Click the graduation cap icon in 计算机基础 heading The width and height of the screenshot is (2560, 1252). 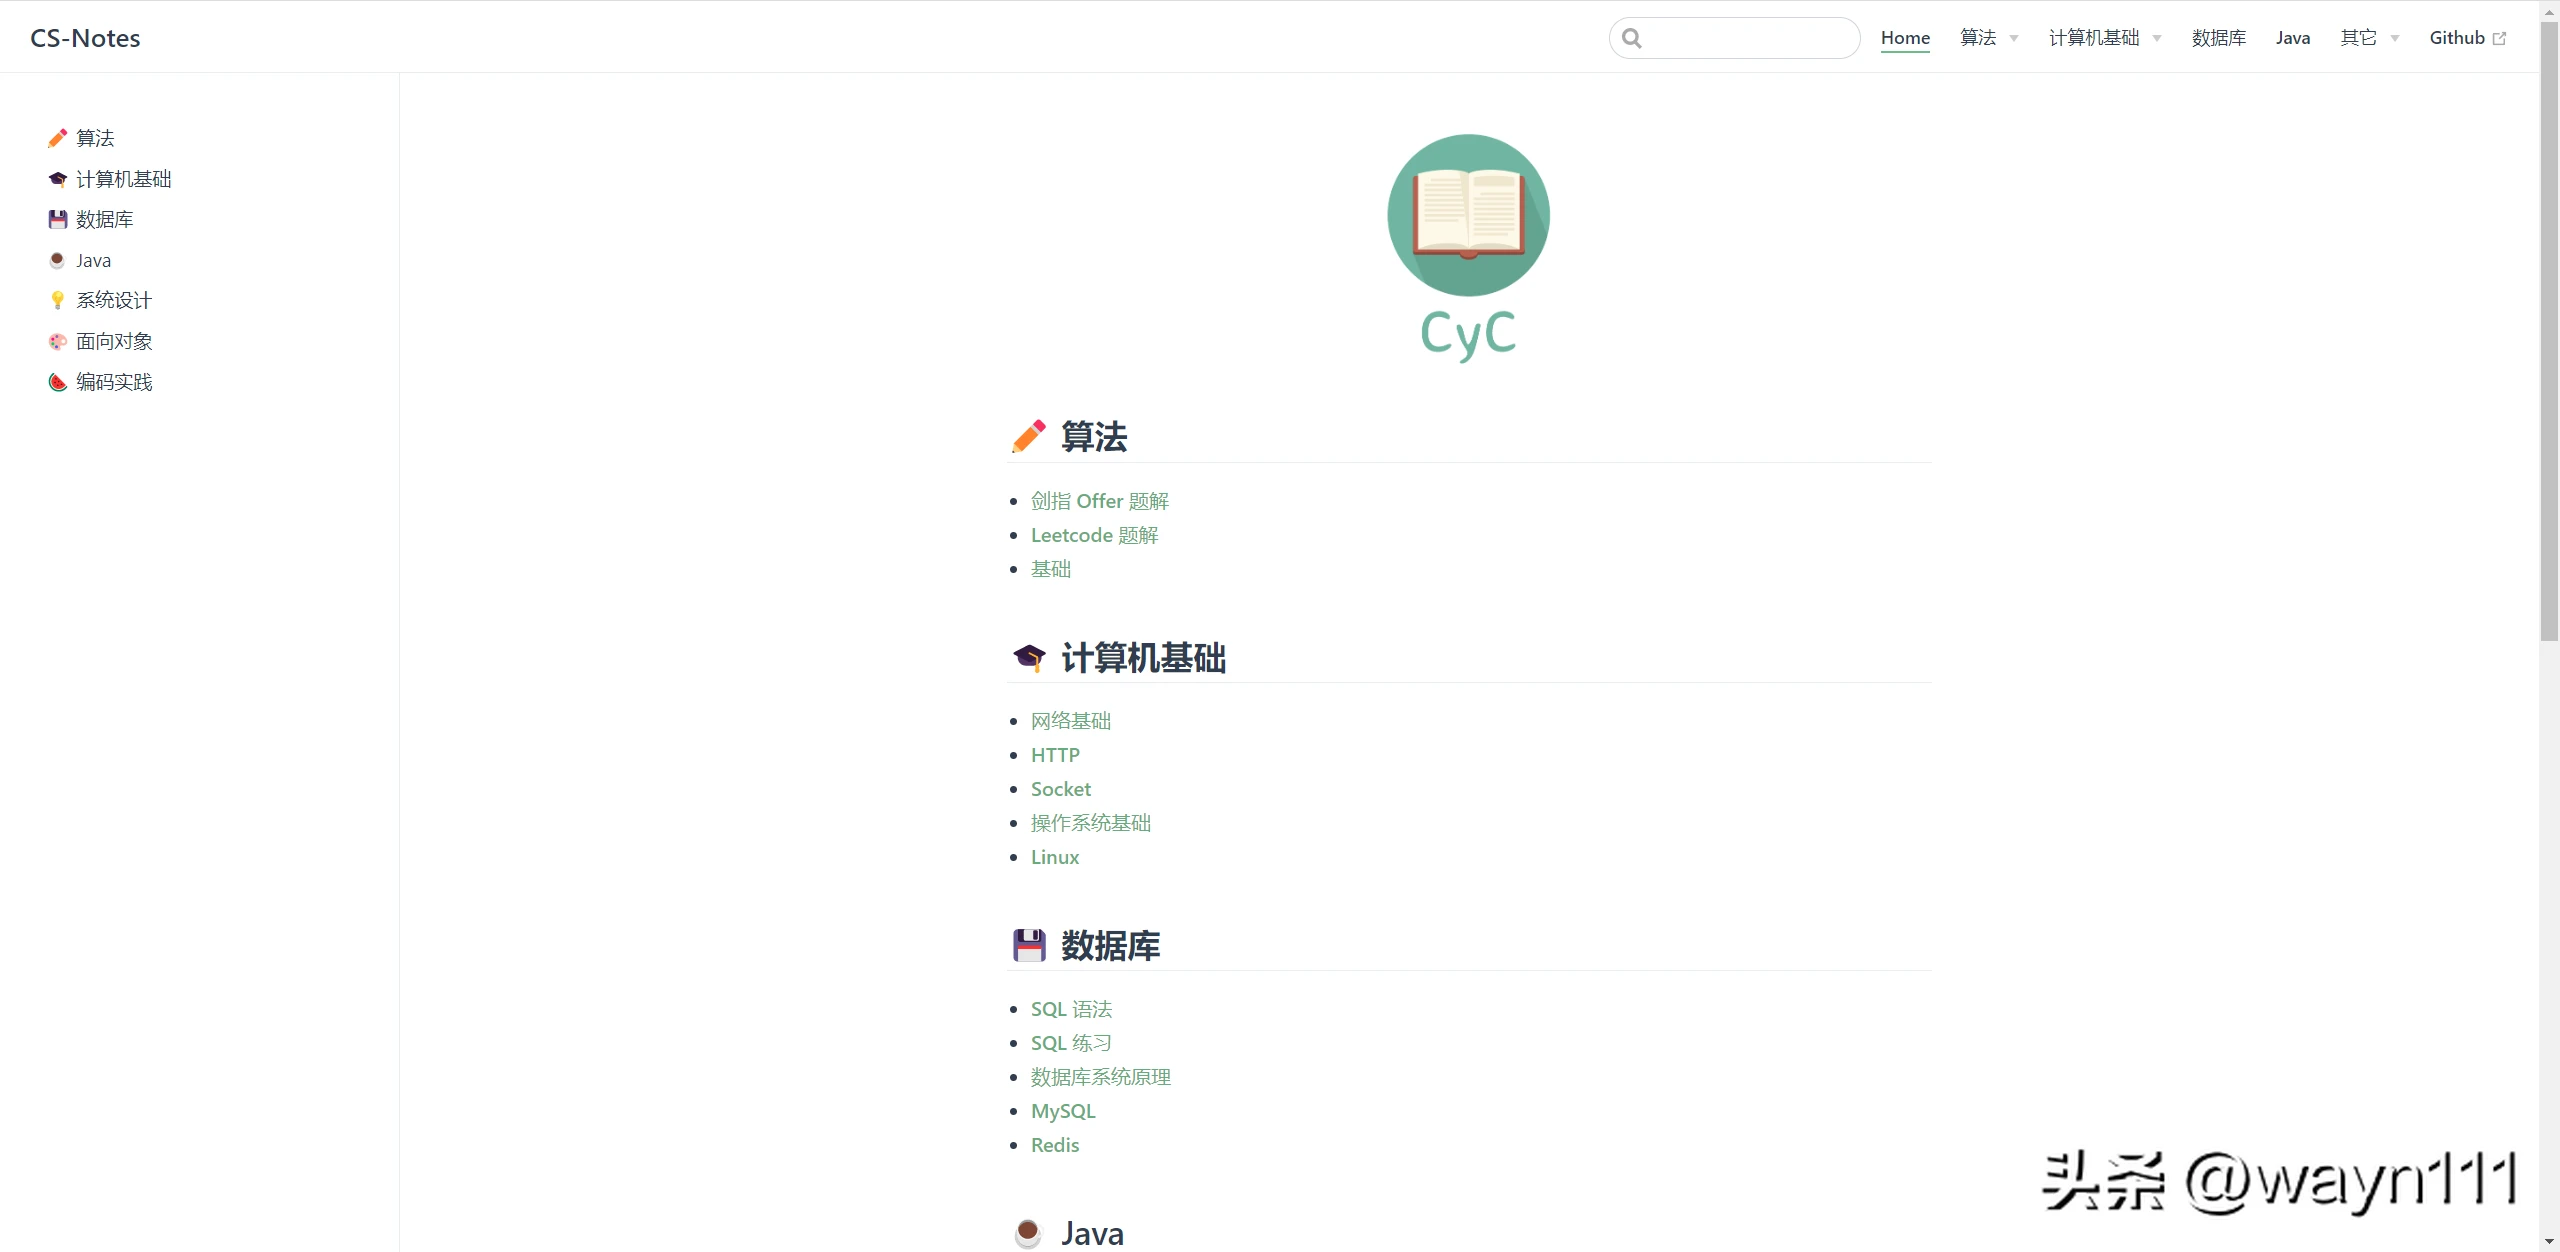(1029, 657)
